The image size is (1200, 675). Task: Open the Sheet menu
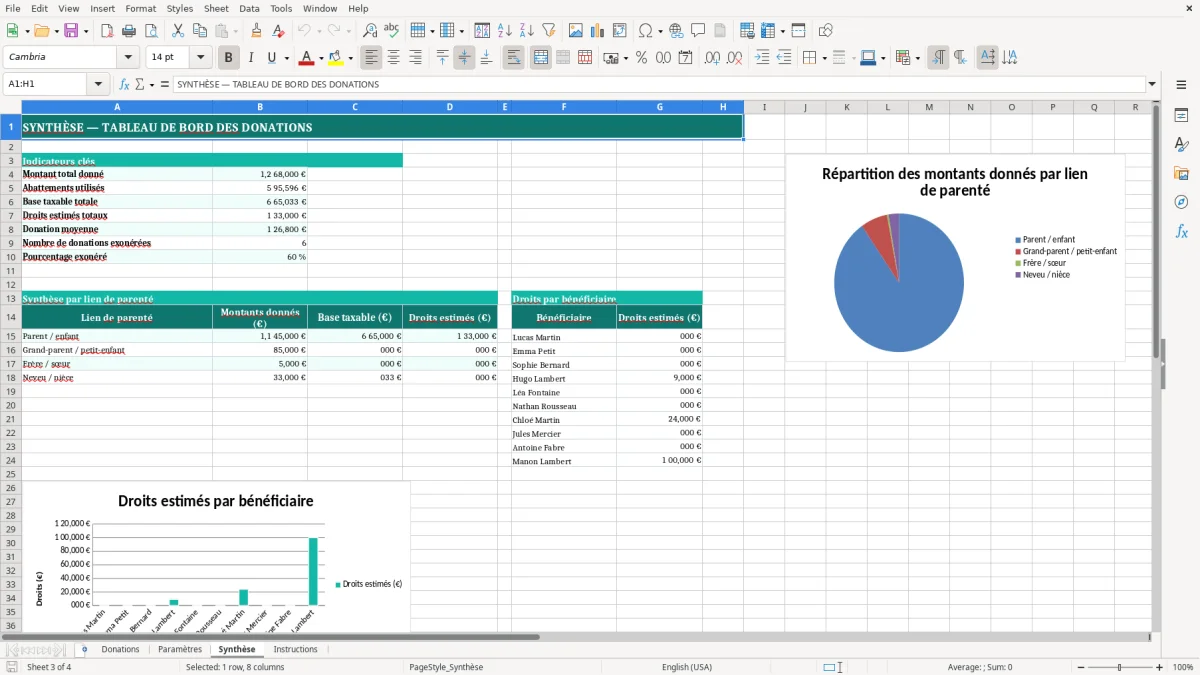(x=216, y=8)
